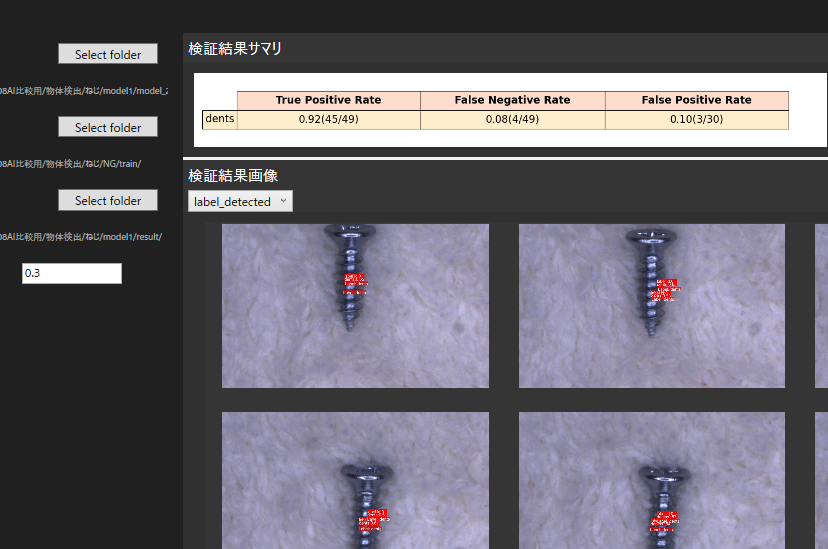Click the NG/train folder path text

(70, 163)
